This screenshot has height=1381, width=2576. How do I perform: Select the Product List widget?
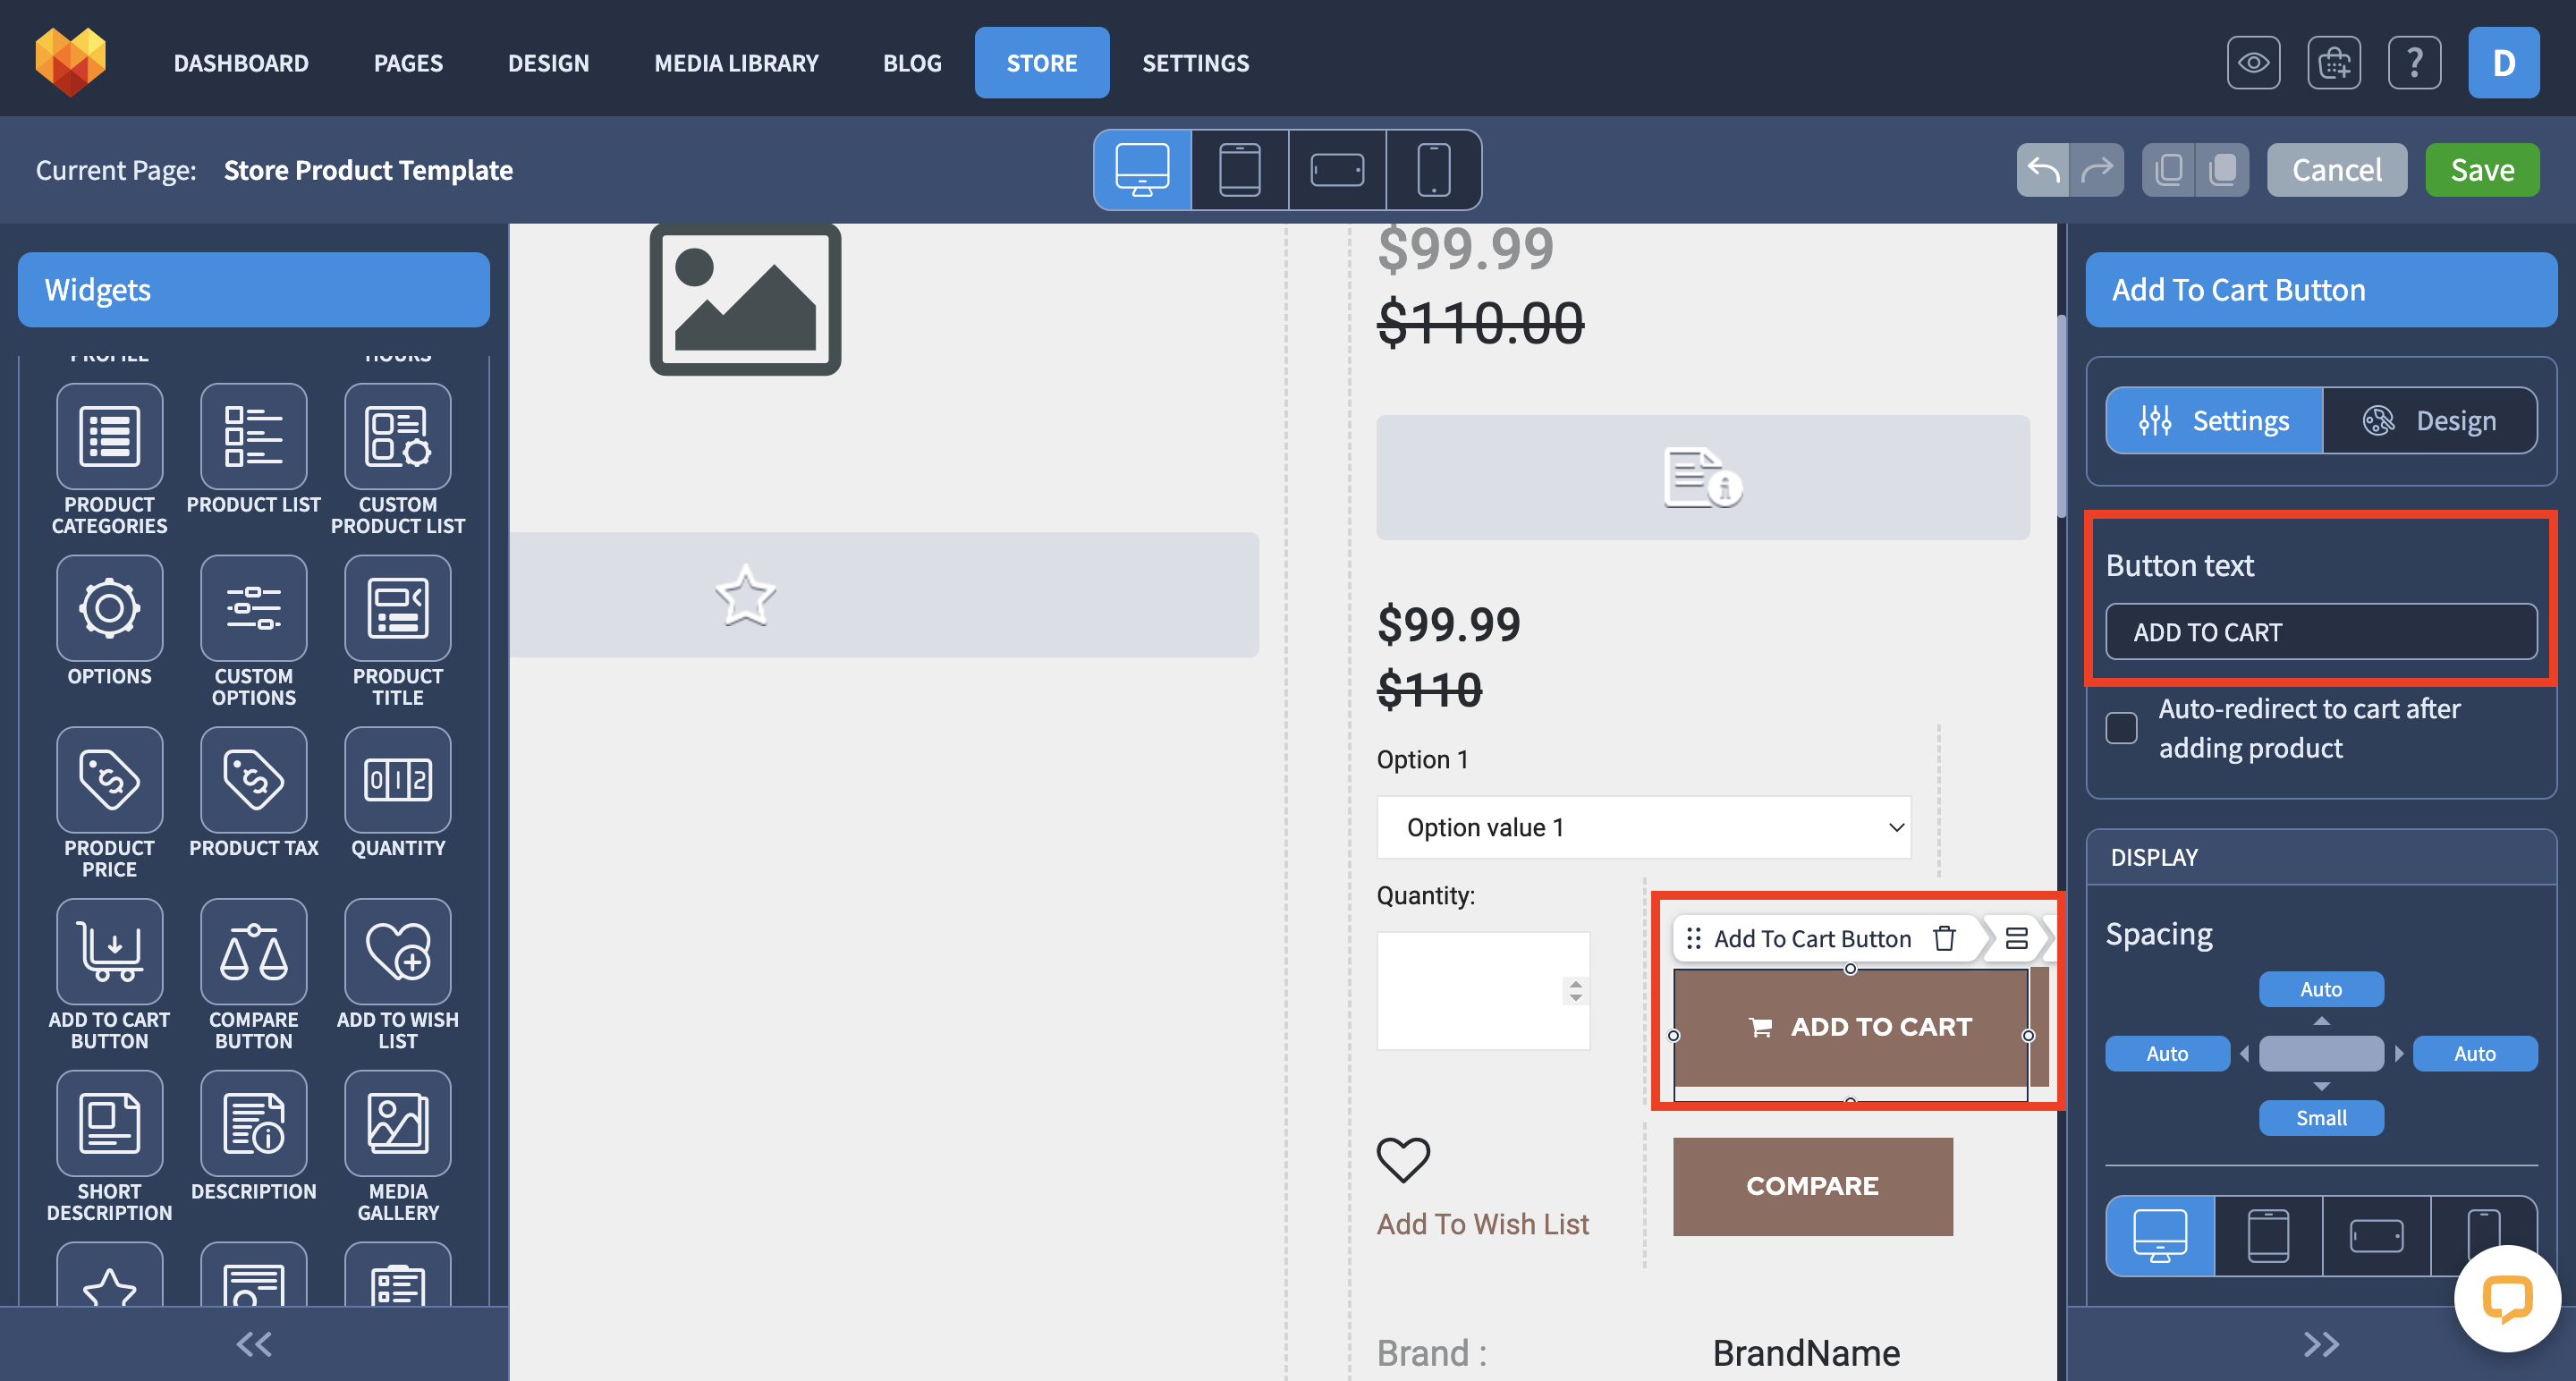(253, 437)
